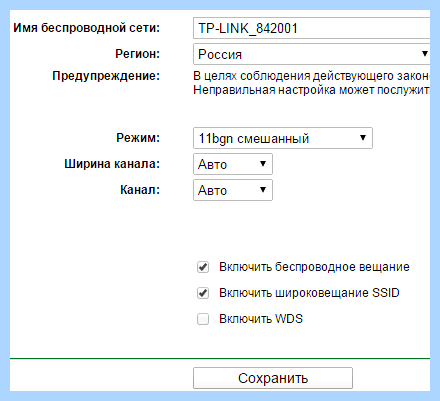The image size is (440, 401).
Task: Click the Сохранить button
Action: [x=273, y=378]
